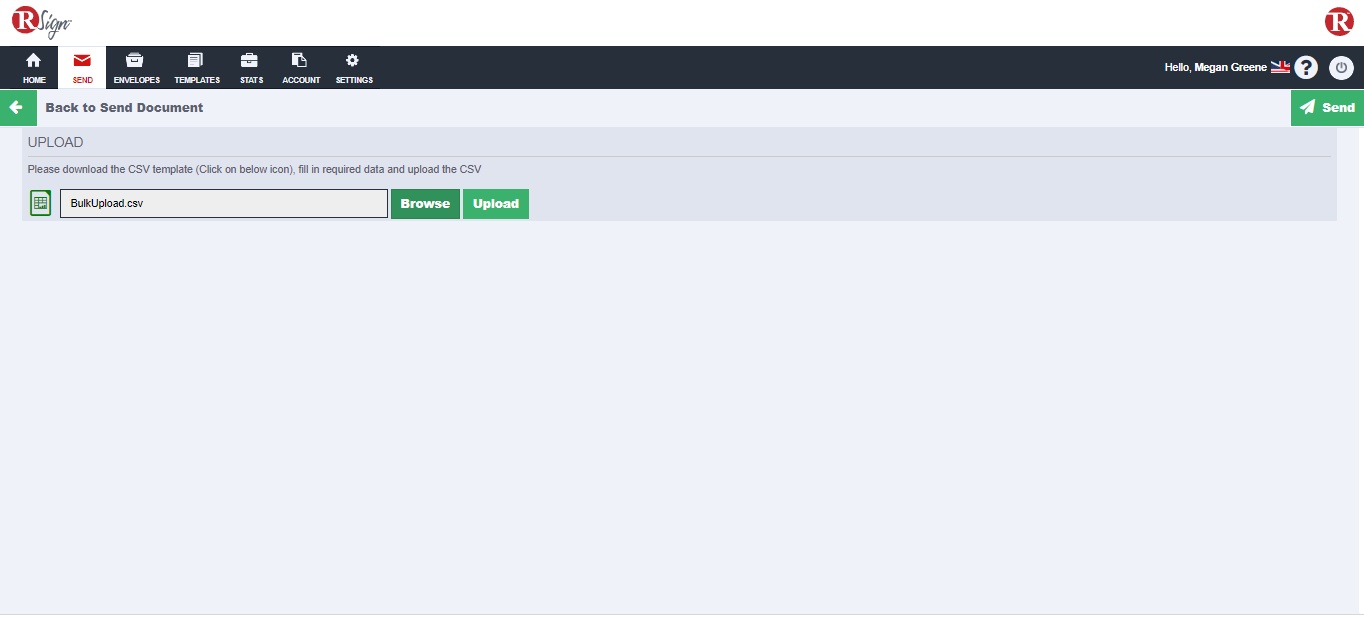1364x632 pixels.
Task: Go to the Home navigation item
Action: [34, 67]
